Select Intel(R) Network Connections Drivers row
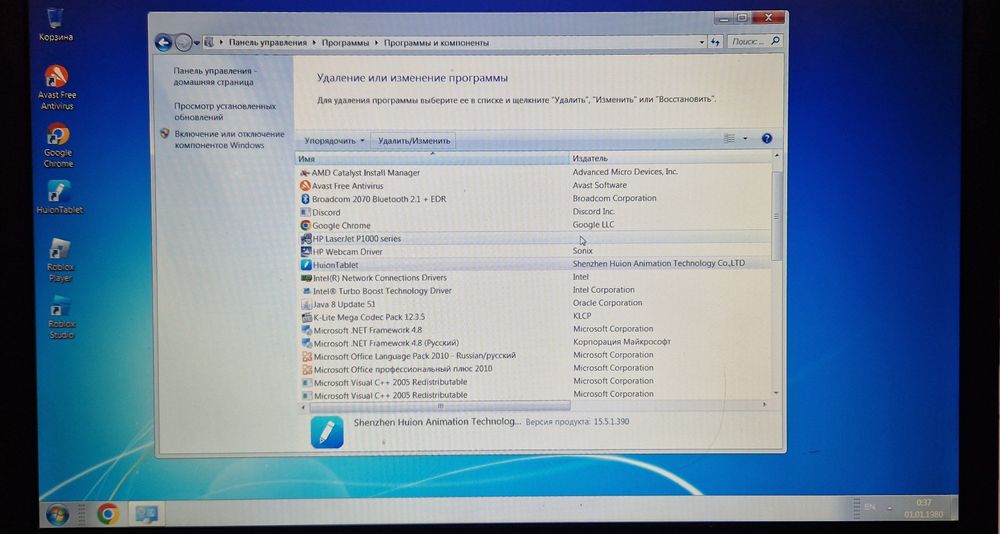The image size is (1000, 534). (535, 278)
